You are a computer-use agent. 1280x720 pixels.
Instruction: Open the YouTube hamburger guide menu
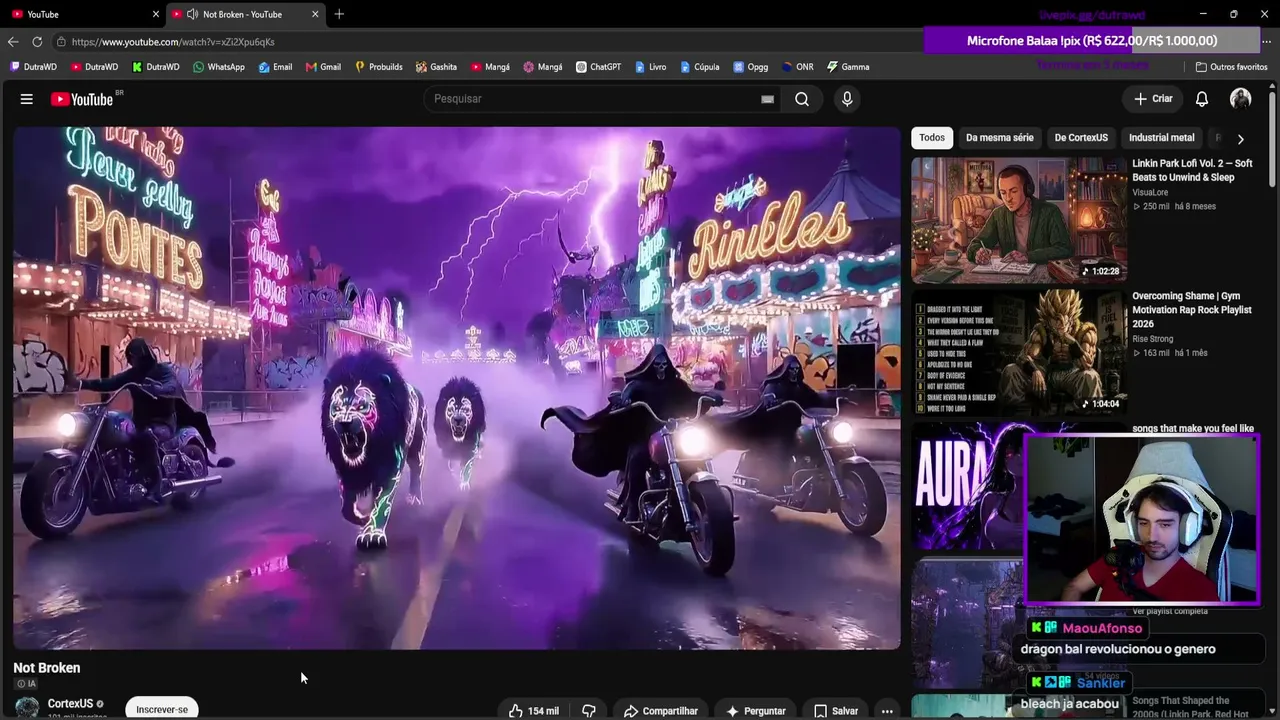[27, 99]
